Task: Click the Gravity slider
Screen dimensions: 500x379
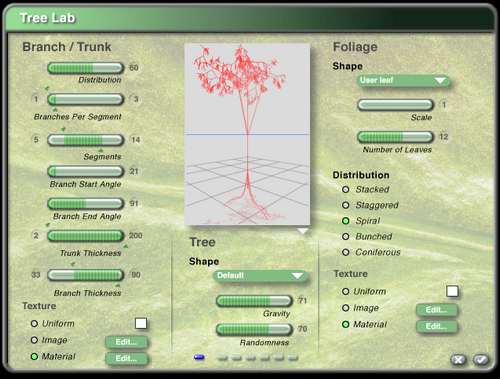Action: tap(254, 301)
